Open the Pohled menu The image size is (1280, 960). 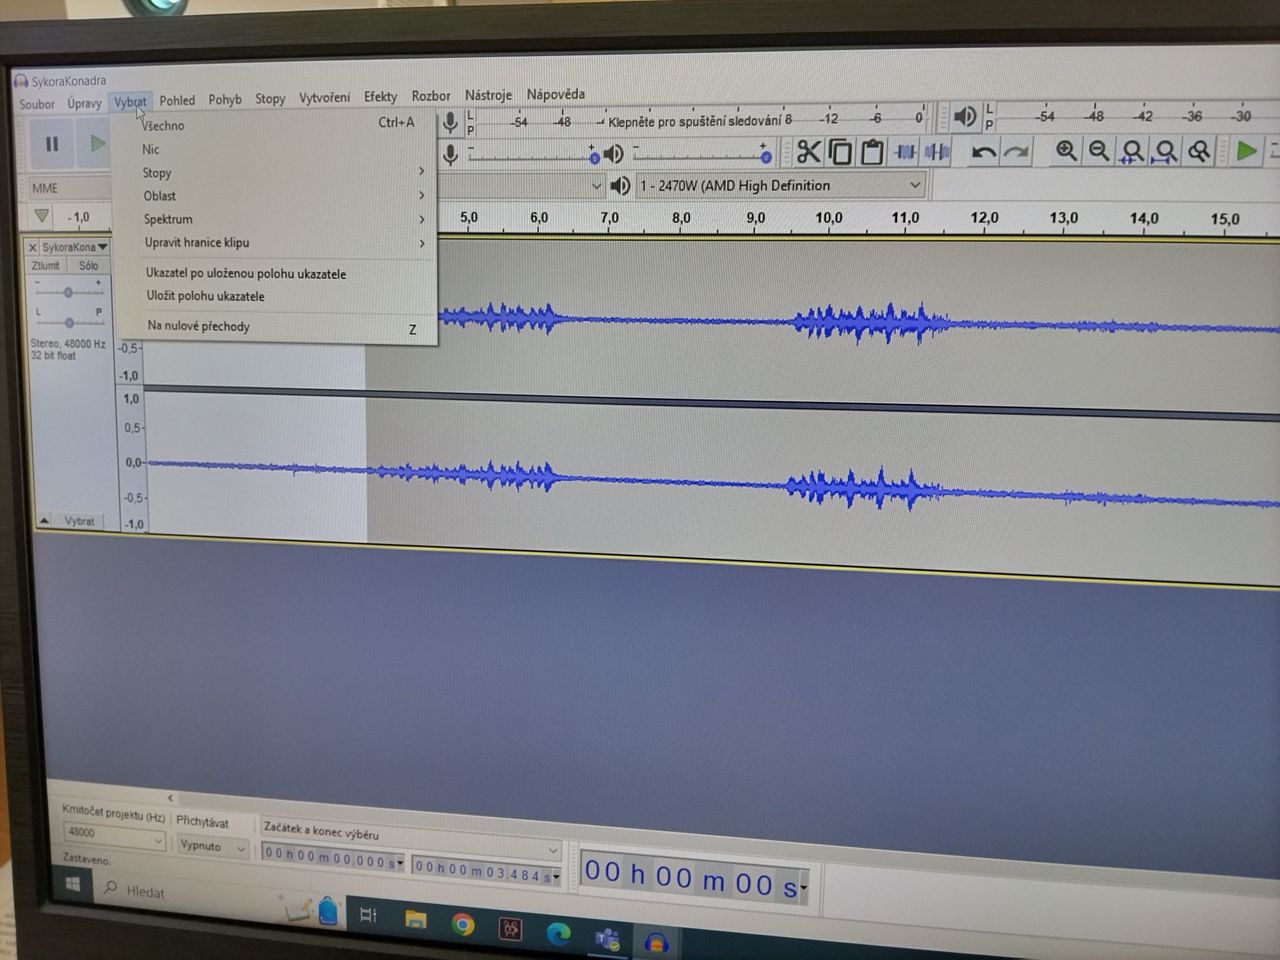[x=177, y=100]
